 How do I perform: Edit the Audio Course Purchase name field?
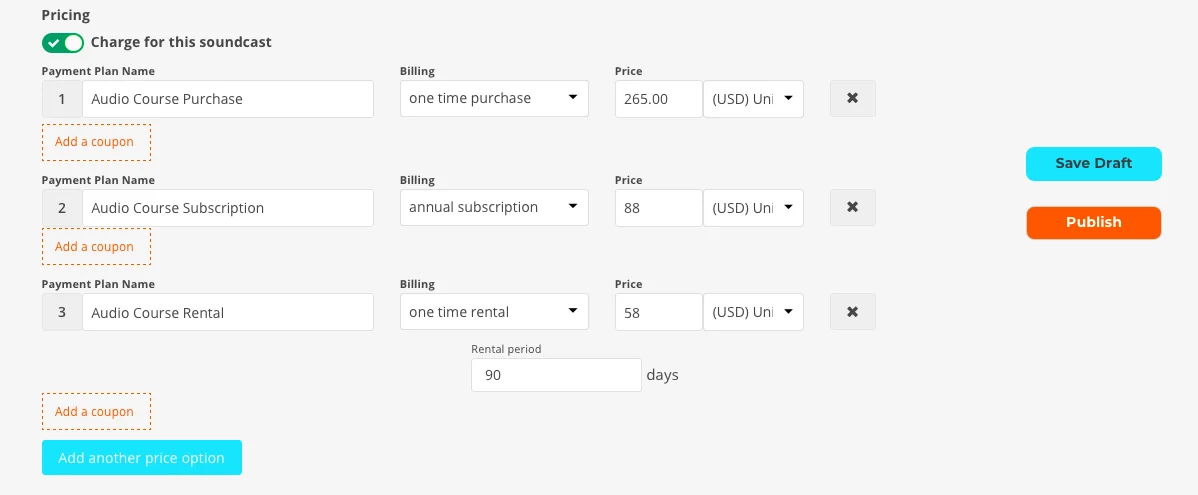[x=228, y=99]
